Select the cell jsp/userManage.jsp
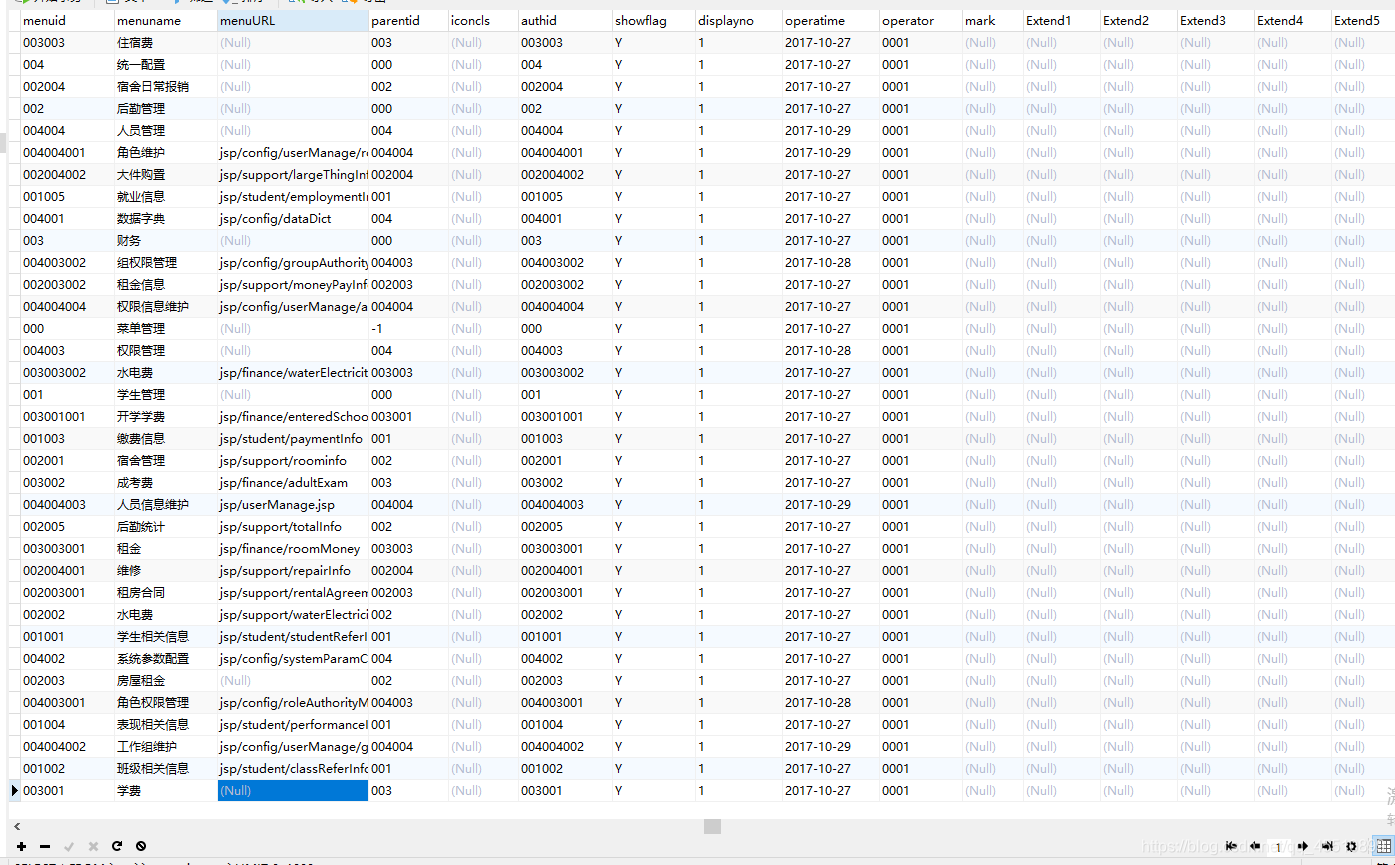This screenshot has height=865, width=1395. coord(292,504)
